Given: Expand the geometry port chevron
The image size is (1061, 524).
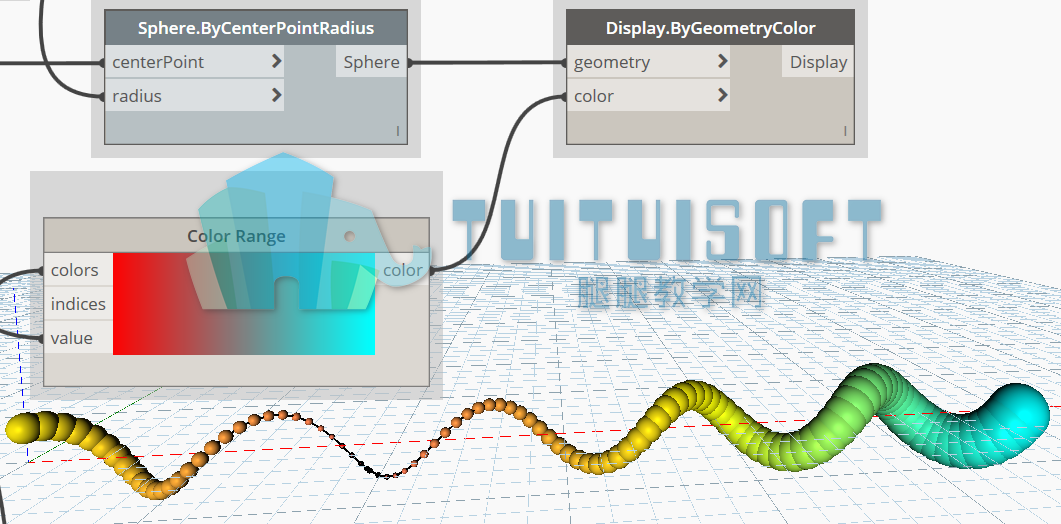Looking at the screenshot, I should coord(723,62).
